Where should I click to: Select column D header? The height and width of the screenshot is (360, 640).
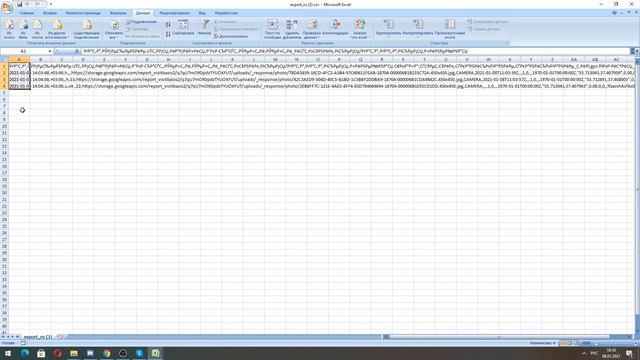(x=83, y=60)
